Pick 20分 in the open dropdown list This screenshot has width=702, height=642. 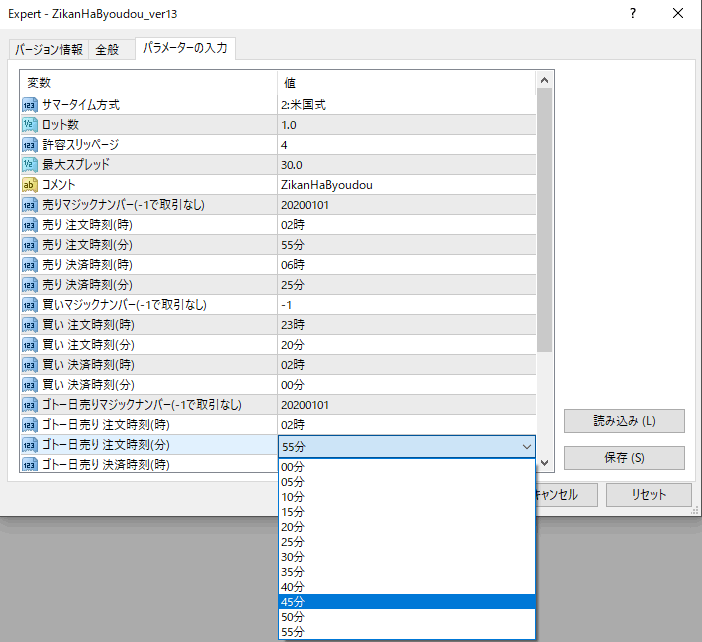(407, 527)
